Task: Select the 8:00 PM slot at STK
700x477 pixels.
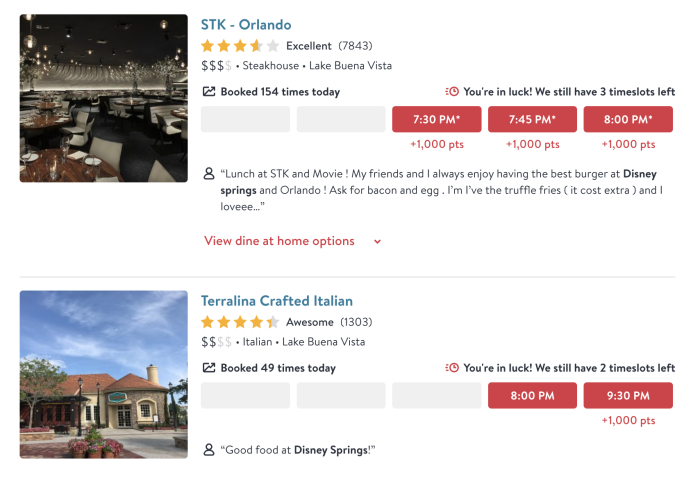Action: click(628, 120)
